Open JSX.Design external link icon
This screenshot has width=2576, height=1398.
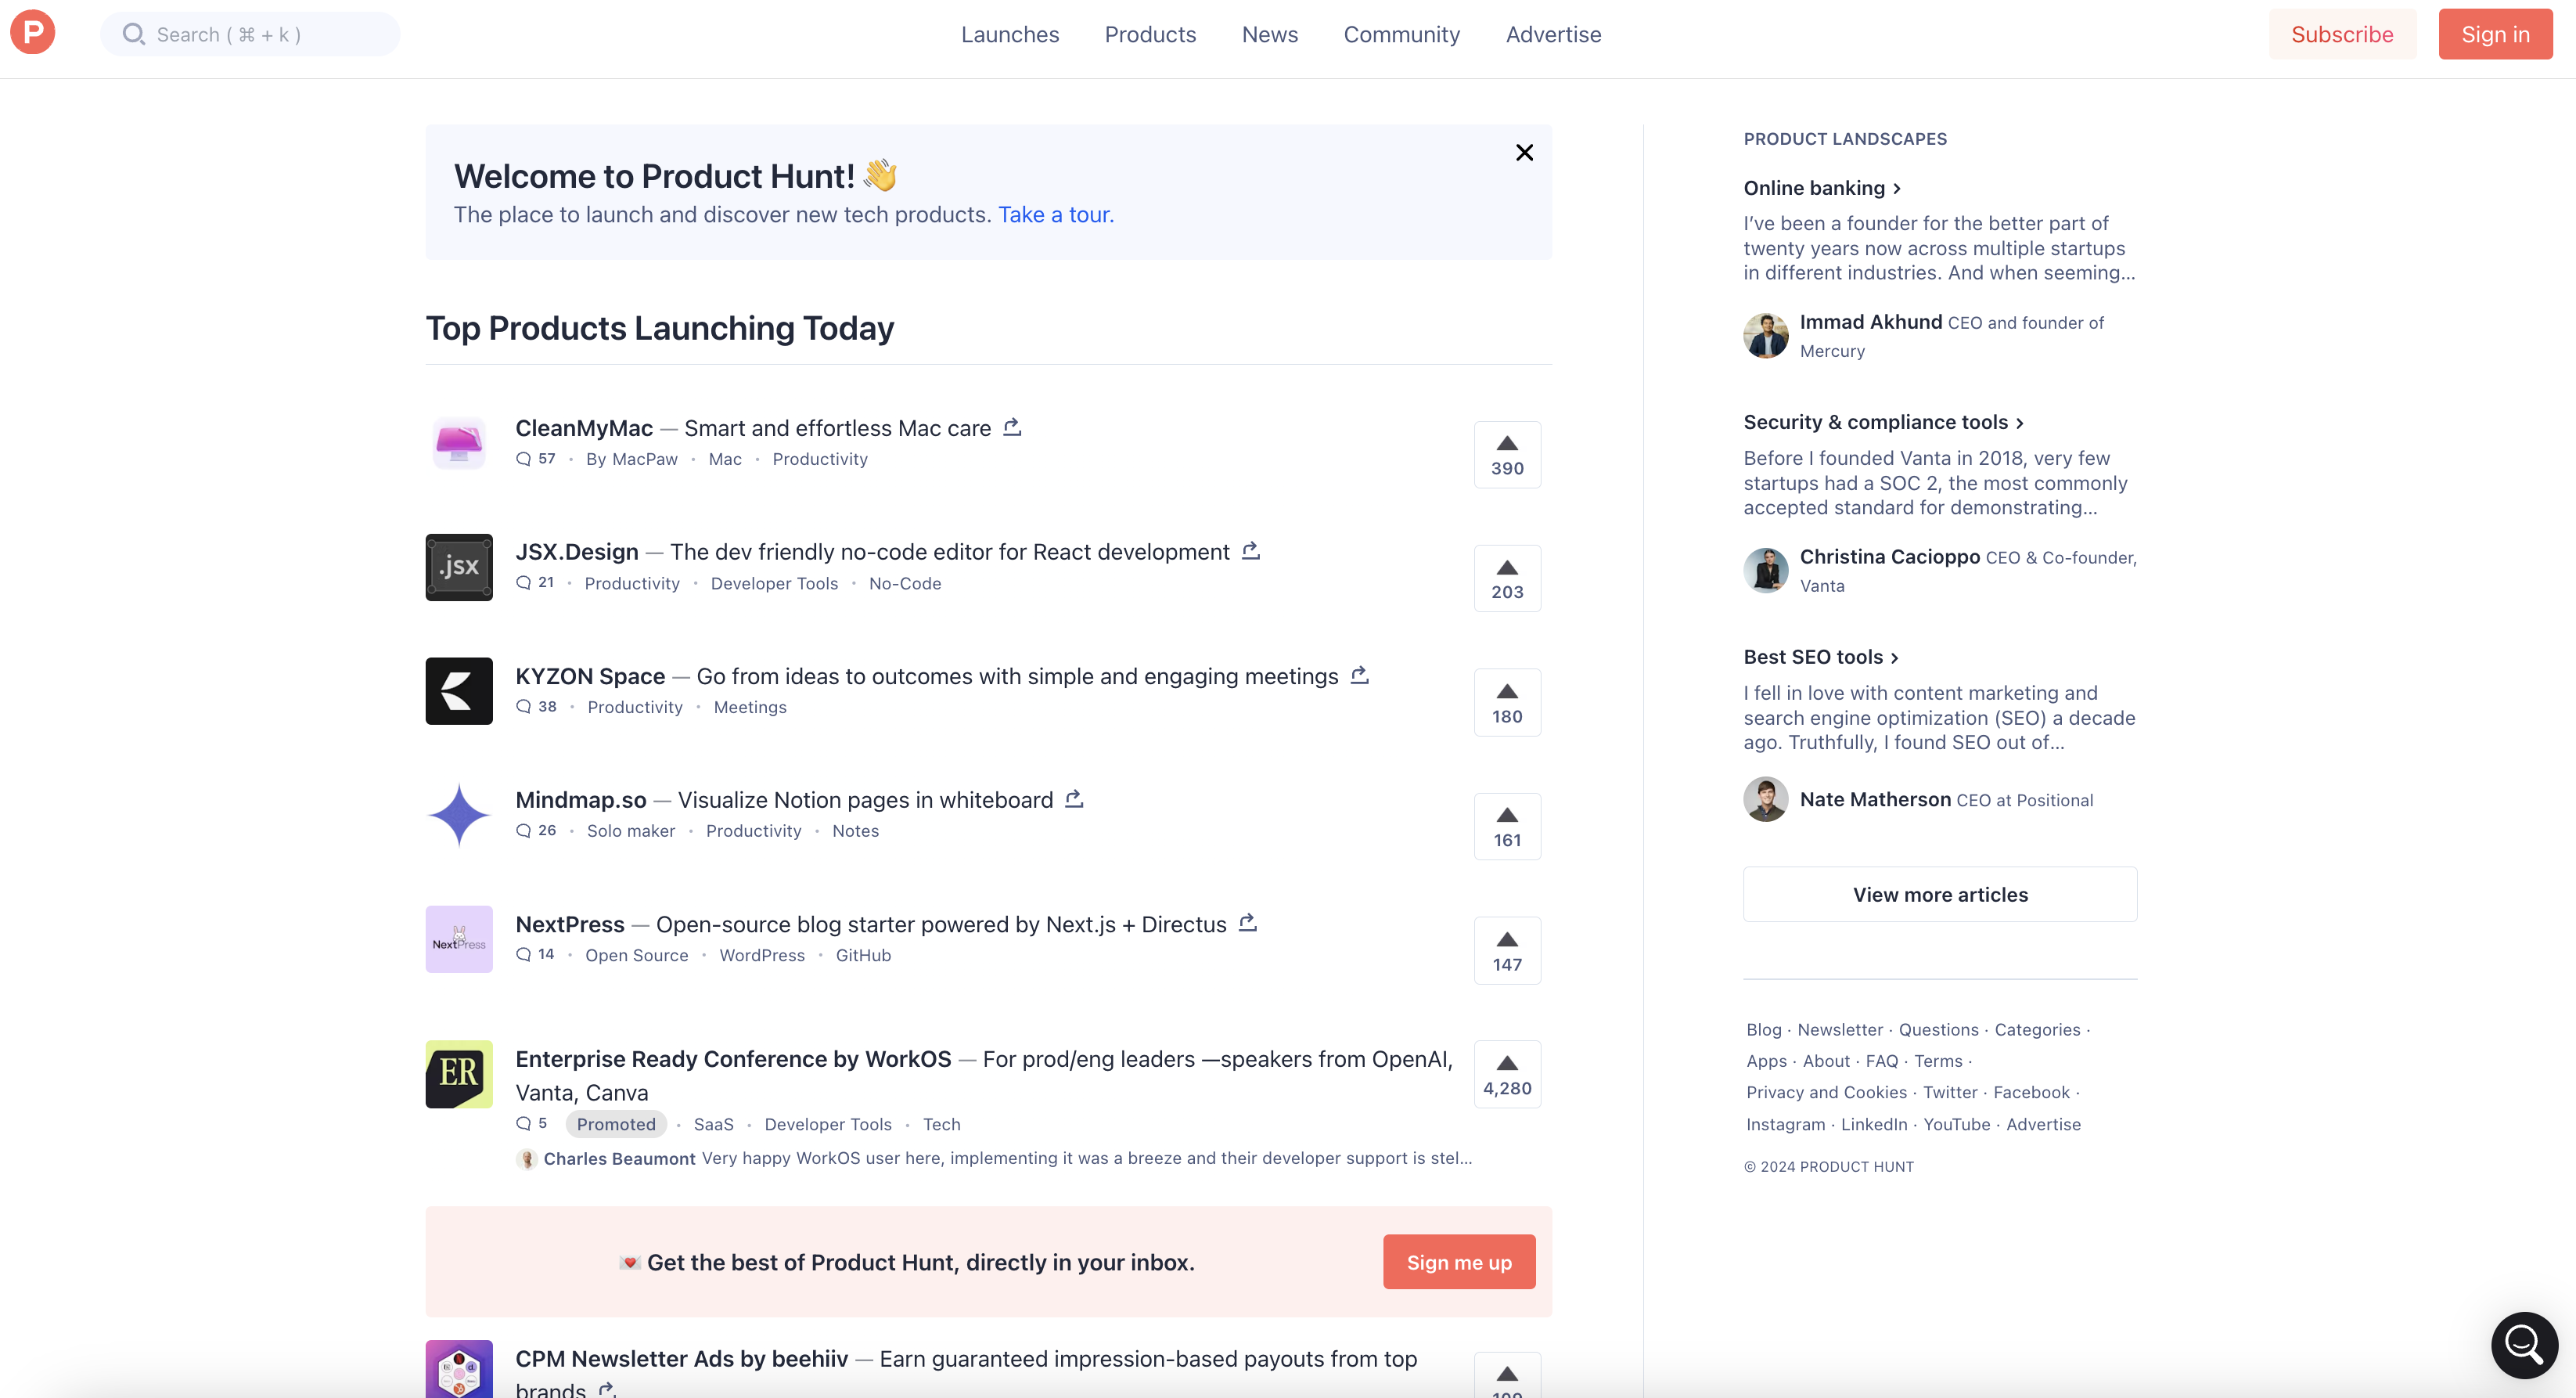click(x=1250, y=551)
